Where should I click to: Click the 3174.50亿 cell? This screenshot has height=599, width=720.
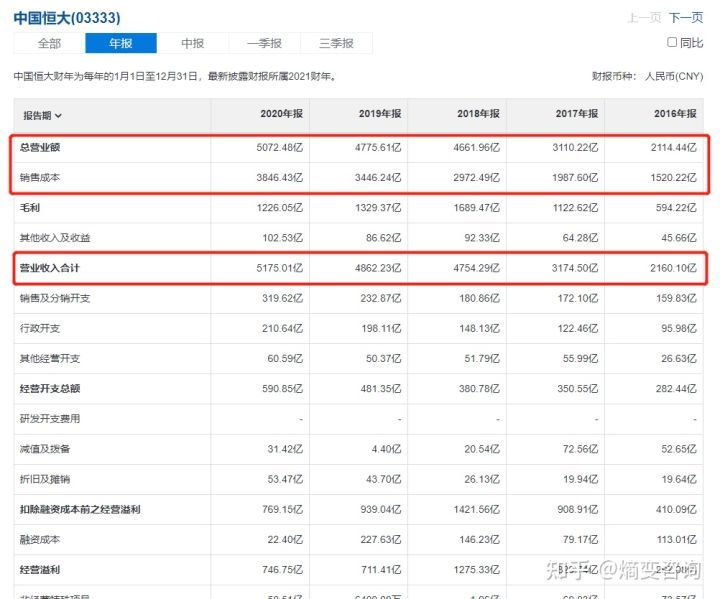pyautogui.click(x=575, y=268)
